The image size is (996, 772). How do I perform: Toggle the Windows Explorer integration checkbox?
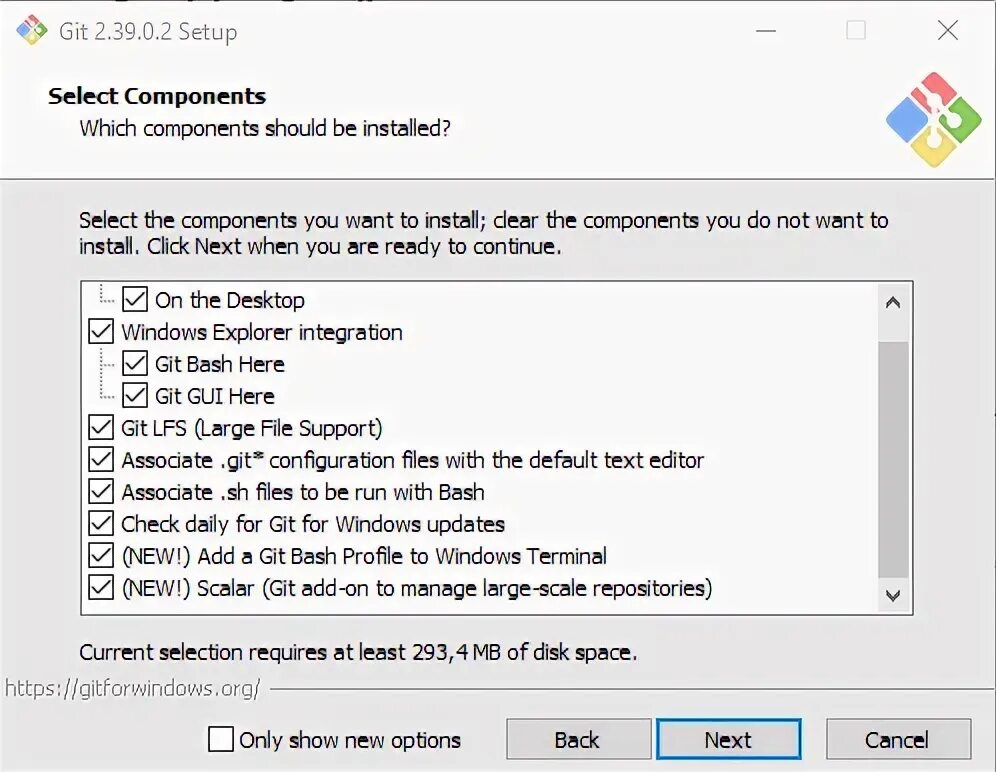pos(100,332)
